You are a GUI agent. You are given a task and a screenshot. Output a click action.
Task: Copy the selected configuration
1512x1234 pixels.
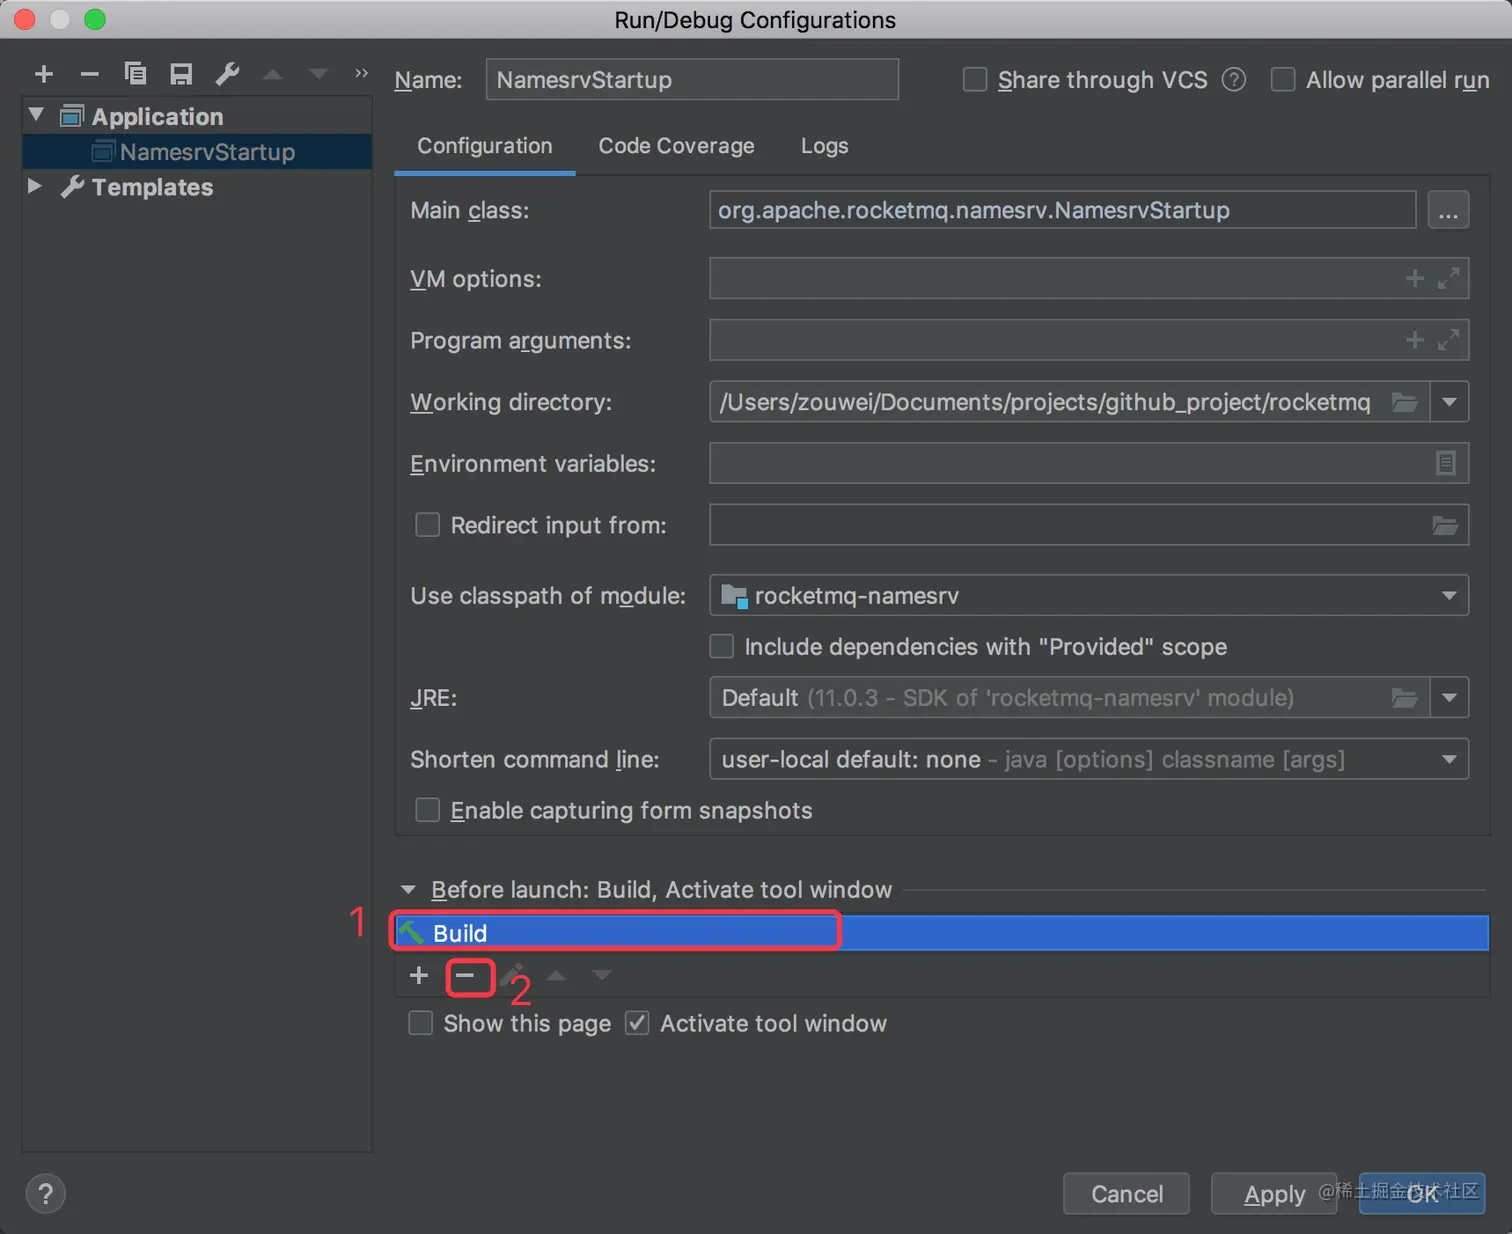pos(135,74)
